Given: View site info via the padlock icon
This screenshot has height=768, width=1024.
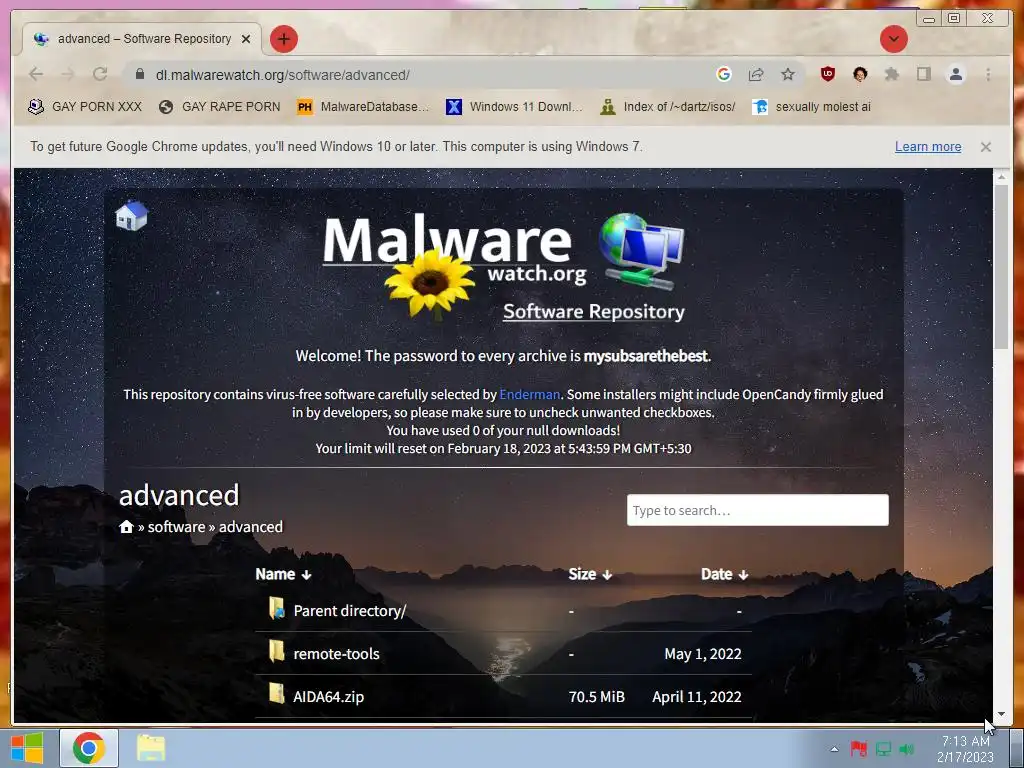Looking at the screenshot, I should coord(140,74).
